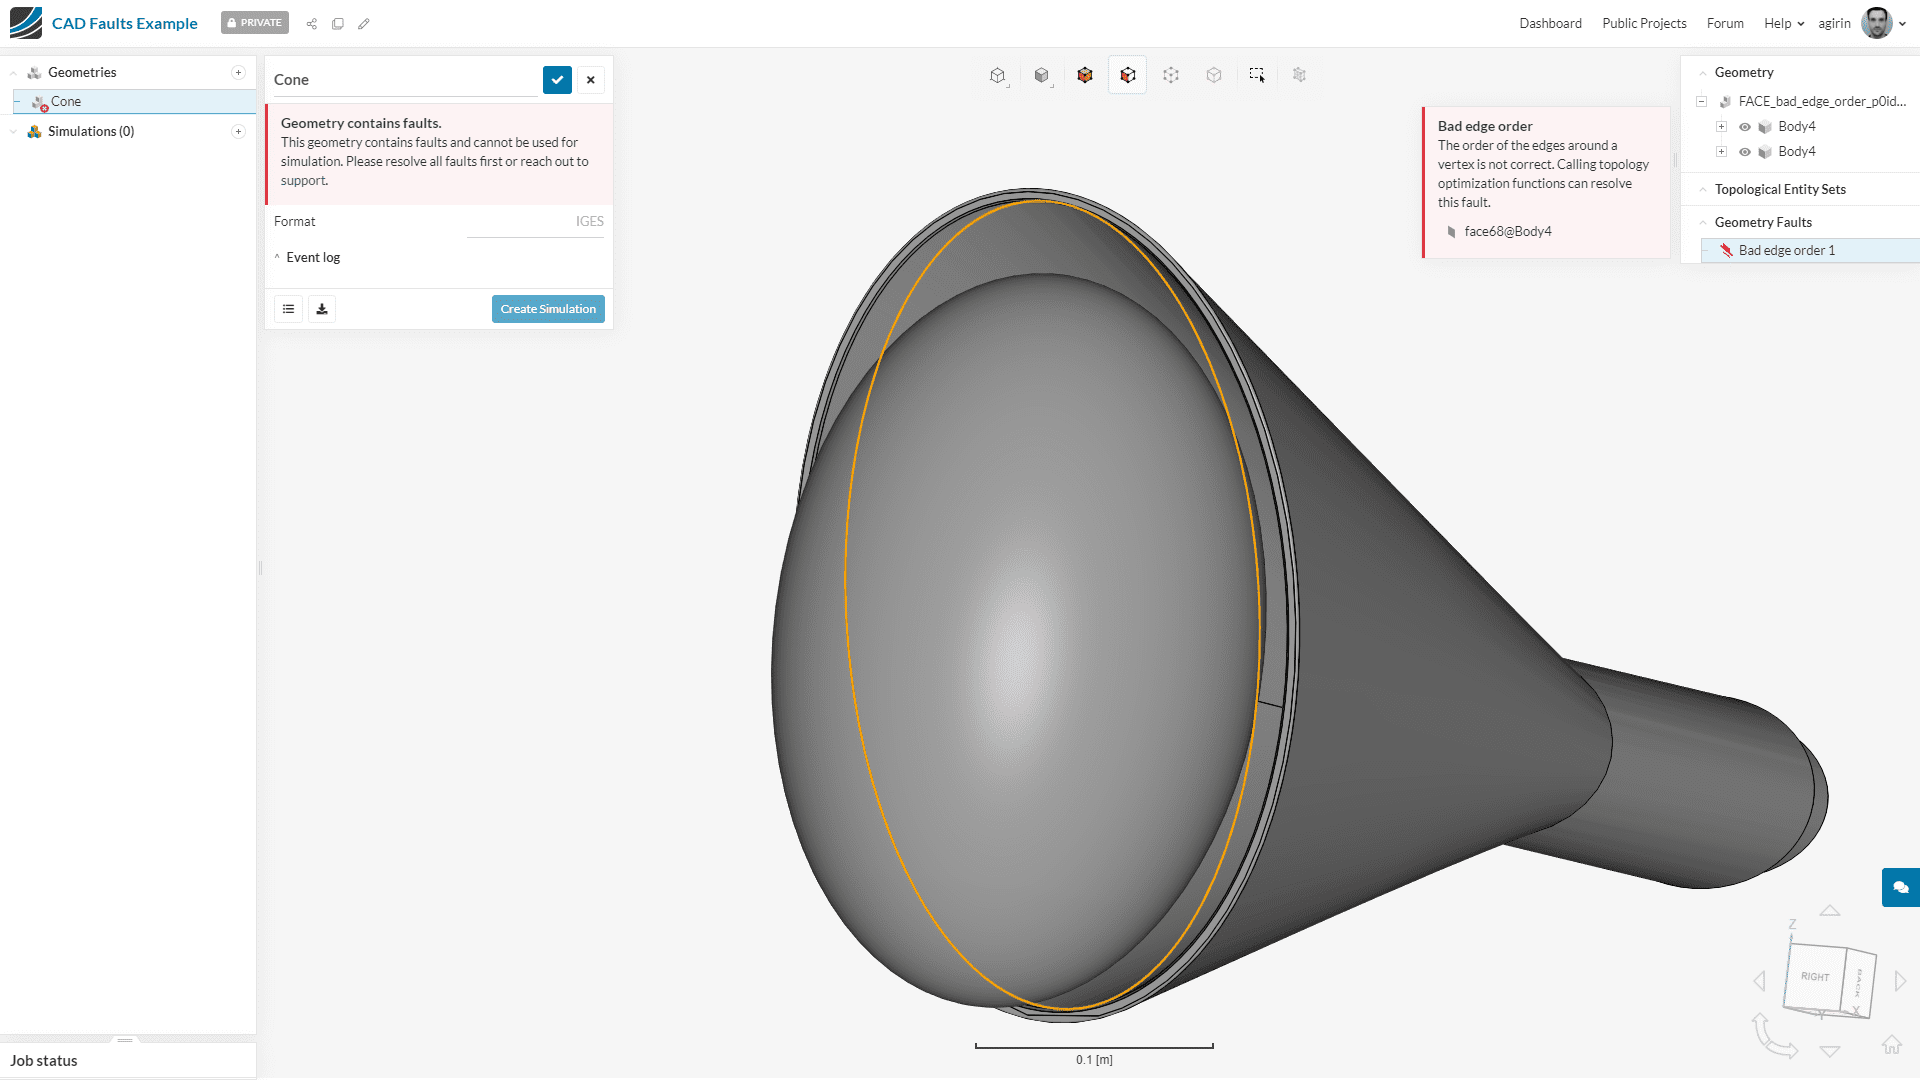Confirm Cone settings with checkmark button
This screenshot has height=1080, width=1920.
tap(557, 80)
